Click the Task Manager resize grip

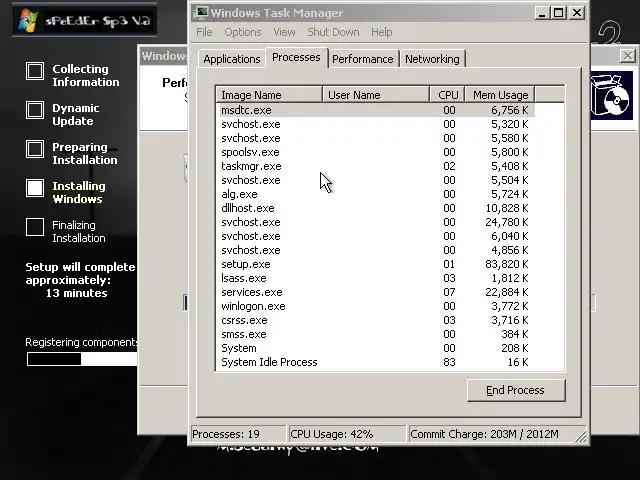(x=580, y=437)
